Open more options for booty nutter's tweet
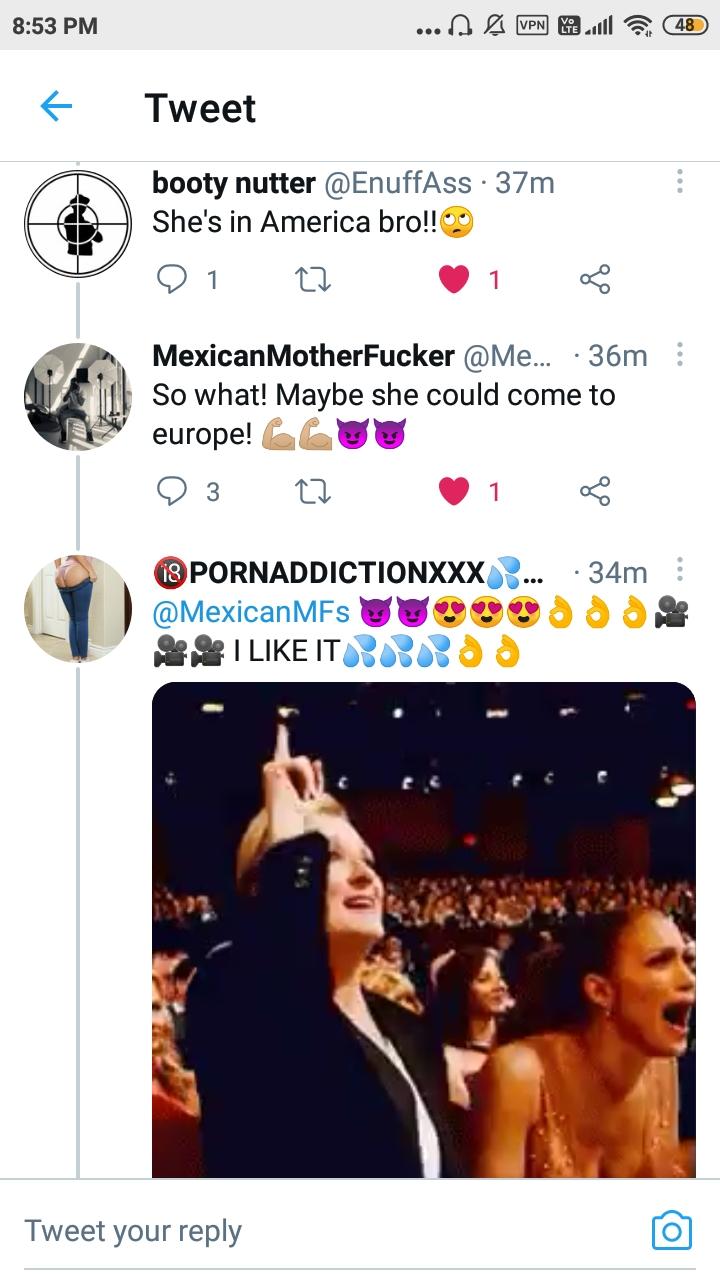The height and width of the screenshot is (1280, 720). 679,182
